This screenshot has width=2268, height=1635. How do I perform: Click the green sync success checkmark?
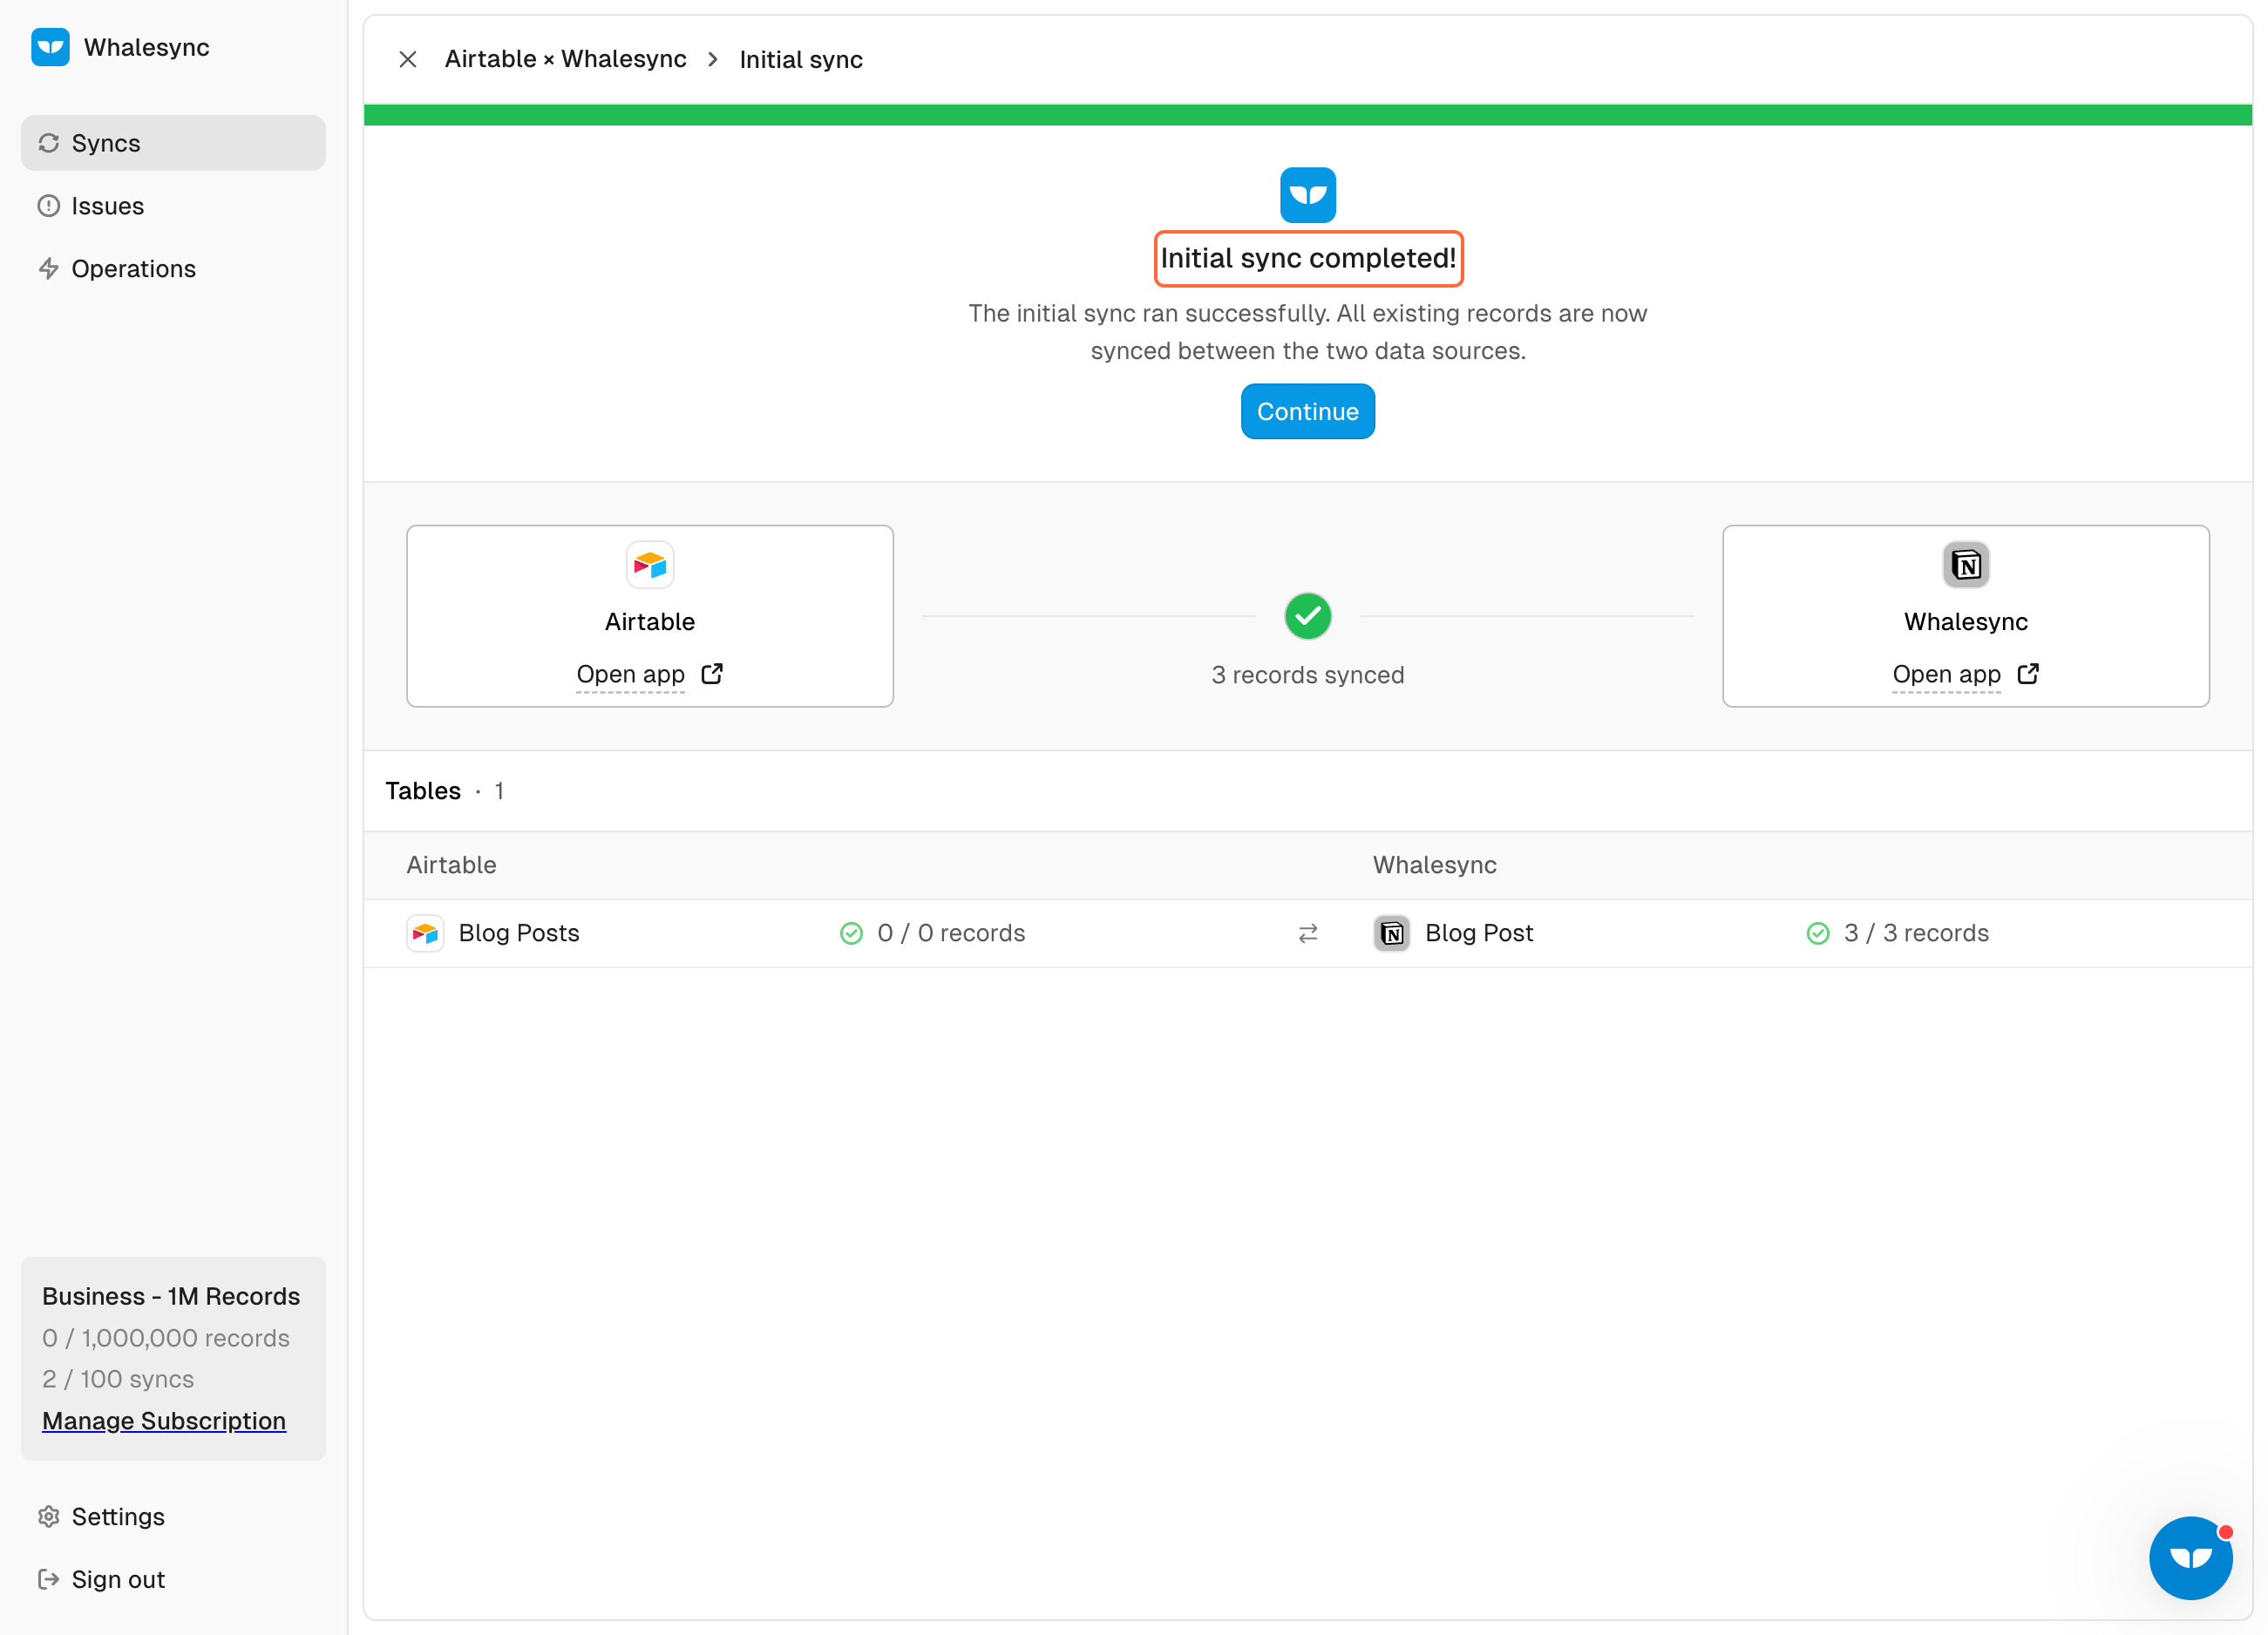coord(1308,616)
